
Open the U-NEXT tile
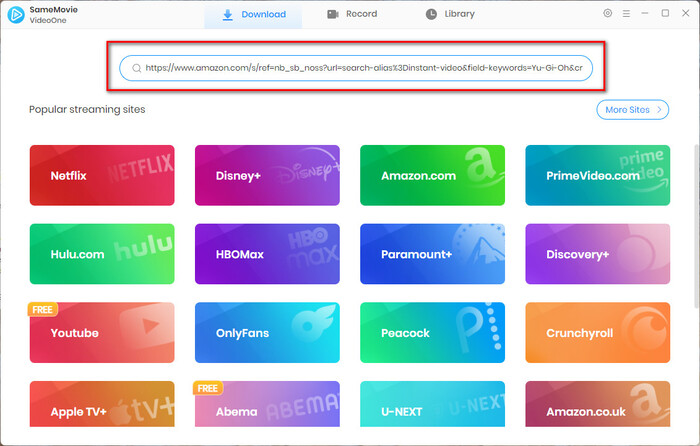(x=433, y=404)
